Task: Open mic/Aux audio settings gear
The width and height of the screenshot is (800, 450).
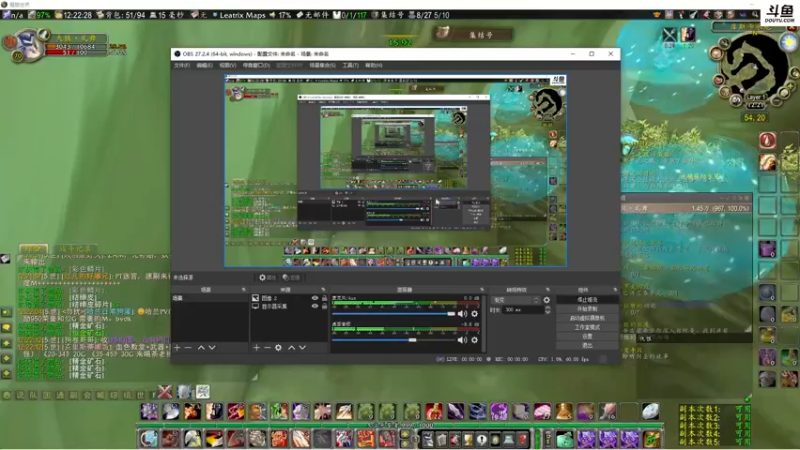Action: (474, 314)
